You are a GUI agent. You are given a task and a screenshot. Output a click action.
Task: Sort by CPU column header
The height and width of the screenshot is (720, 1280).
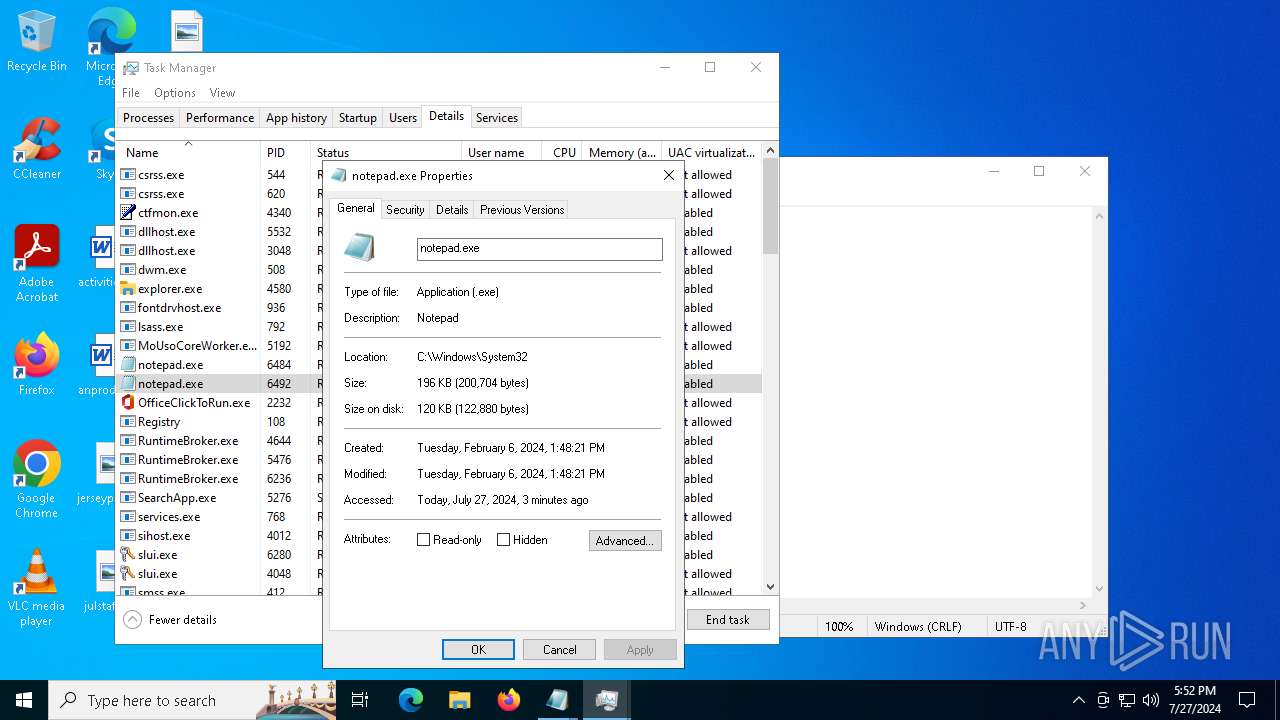pos(563,152)
